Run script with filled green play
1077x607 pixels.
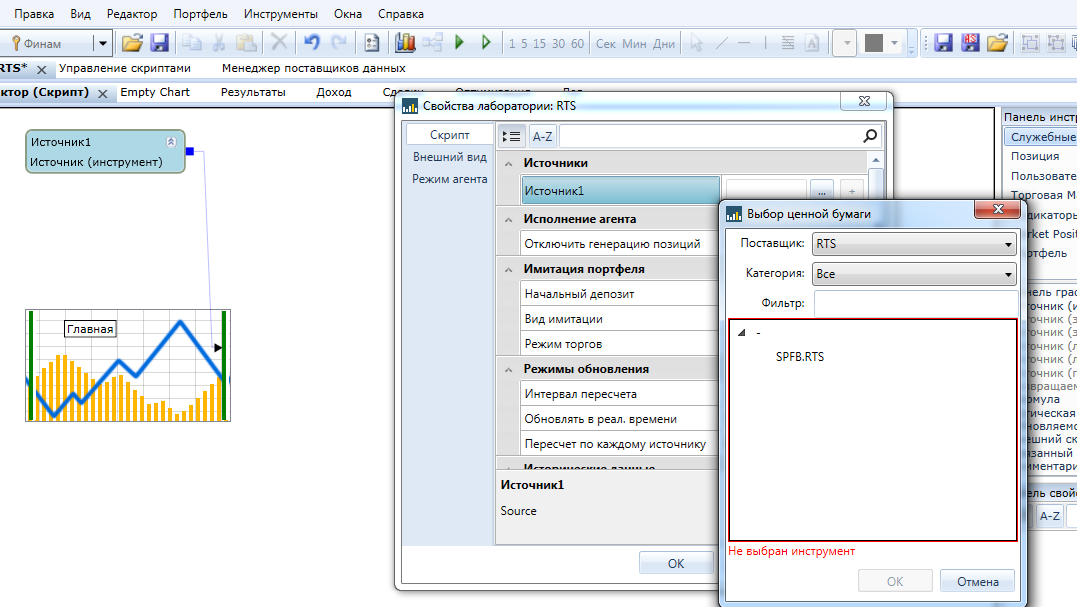(x=460, y=43)
